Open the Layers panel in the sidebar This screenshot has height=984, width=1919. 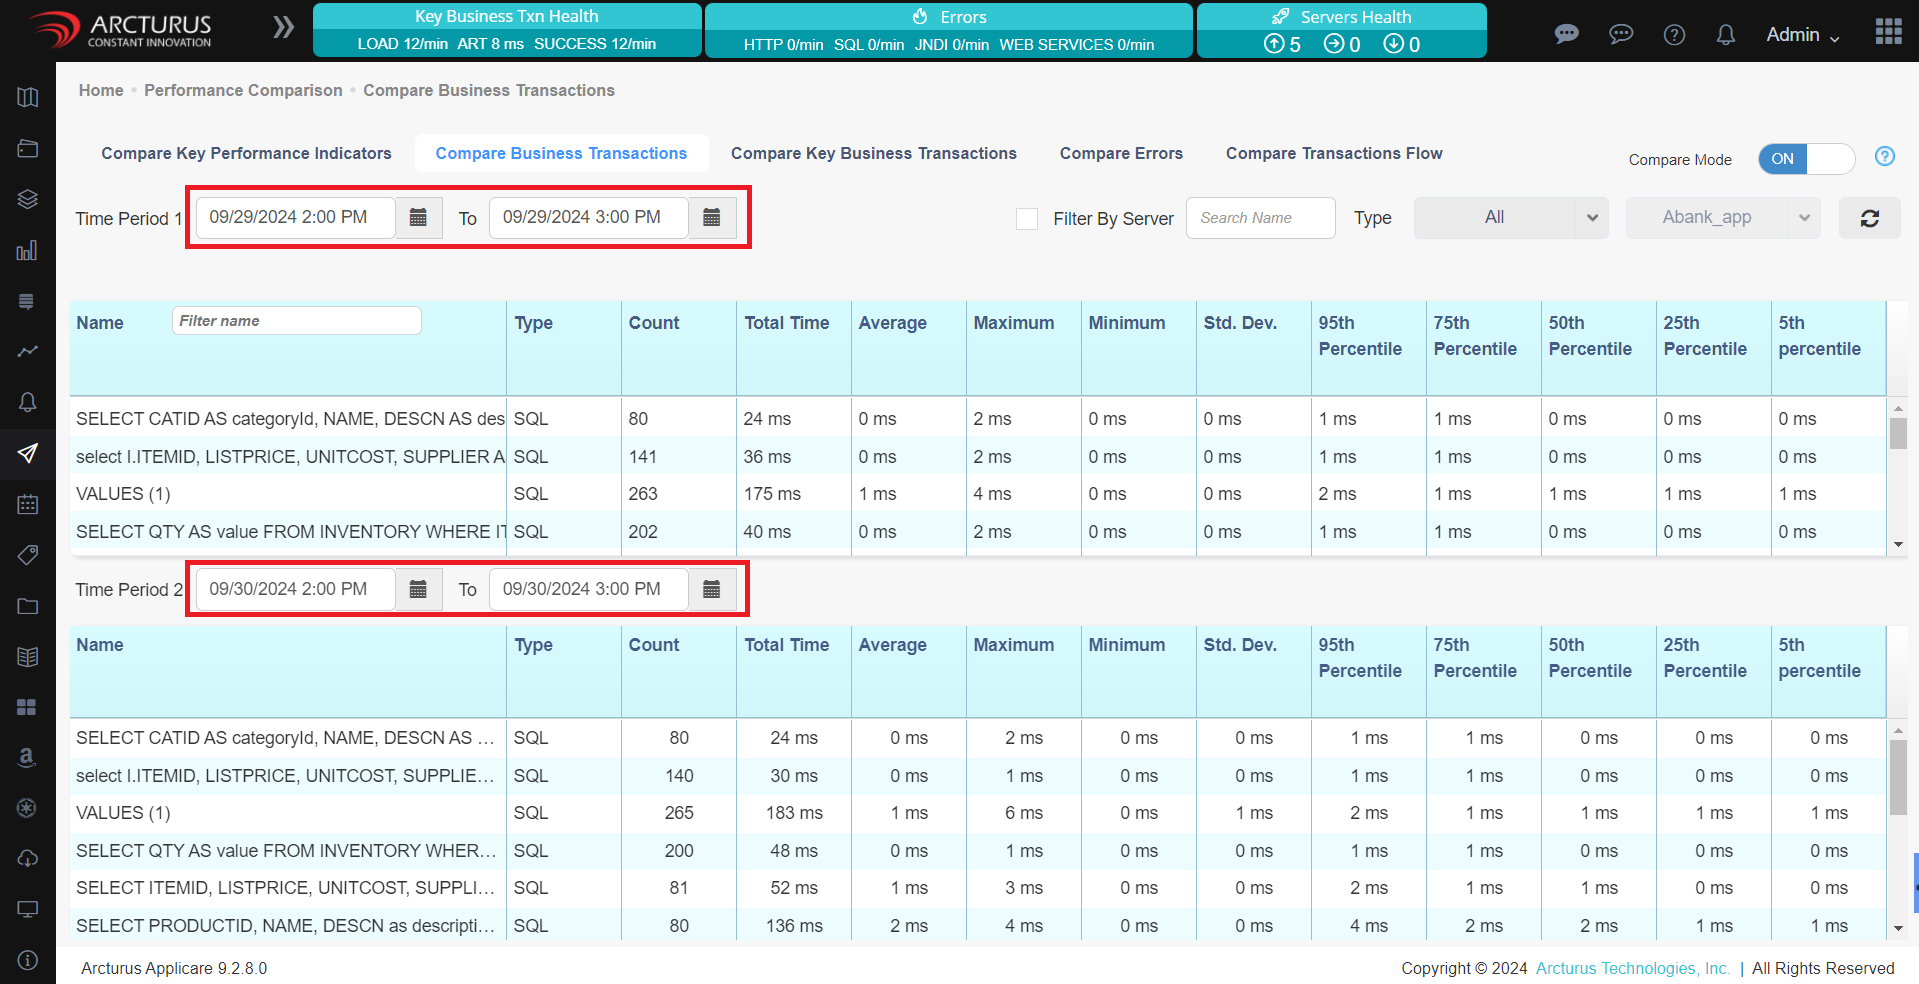tap(27, 199)
